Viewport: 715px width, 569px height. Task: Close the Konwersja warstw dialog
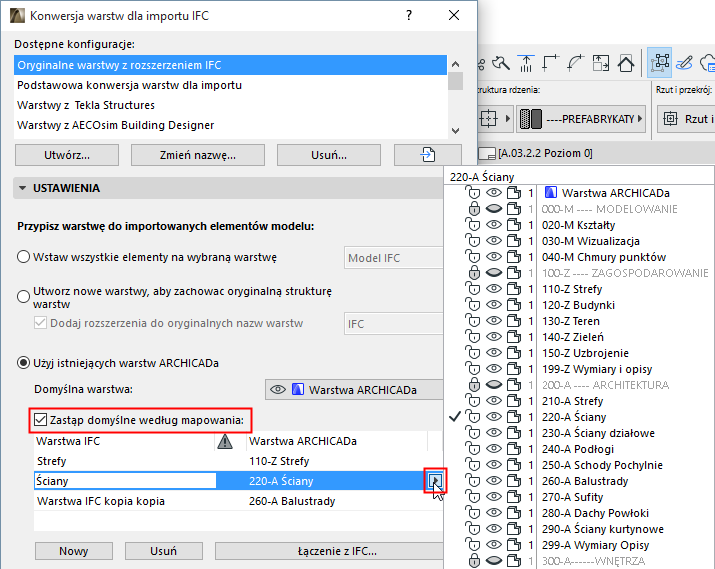(x=454, y=15)
